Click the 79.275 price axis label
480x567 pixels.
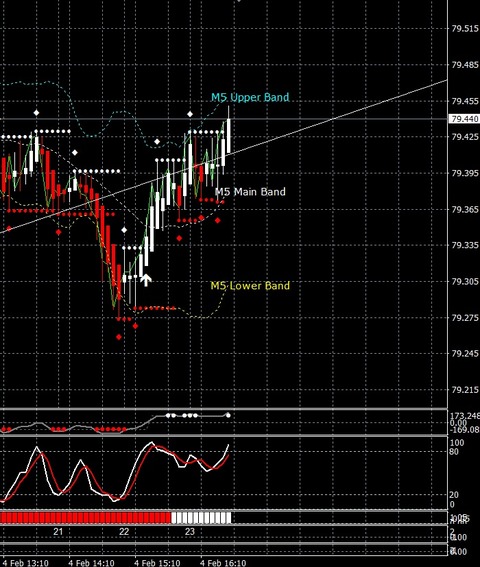coord(465,317)
